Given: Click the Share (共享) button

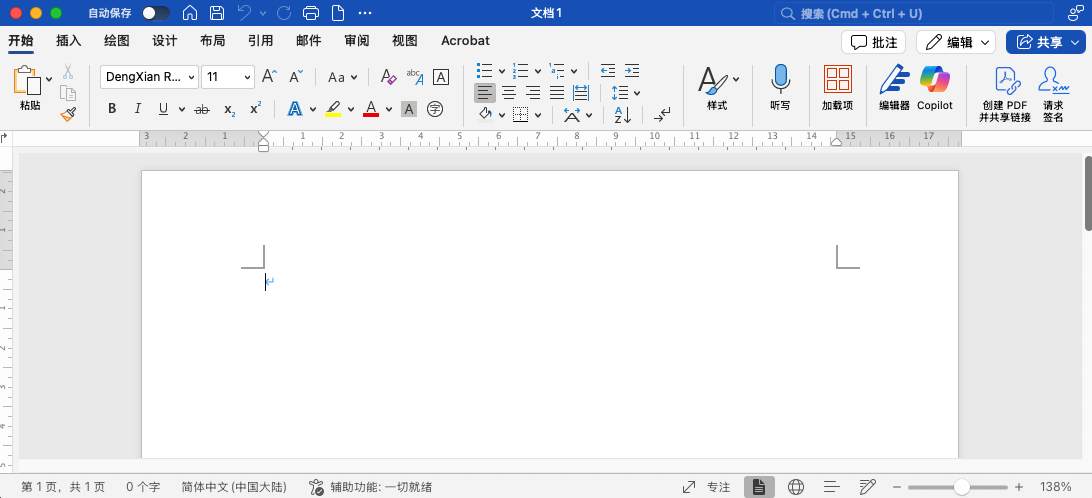Looking at the screenshot, I should click(x=1045, y=42).
